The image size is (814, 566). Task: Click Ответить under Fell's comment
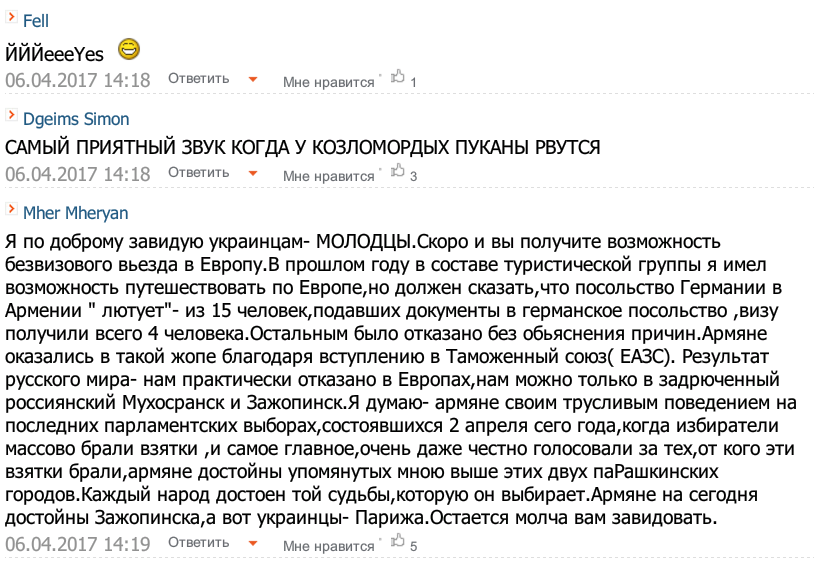coord(198,79)
